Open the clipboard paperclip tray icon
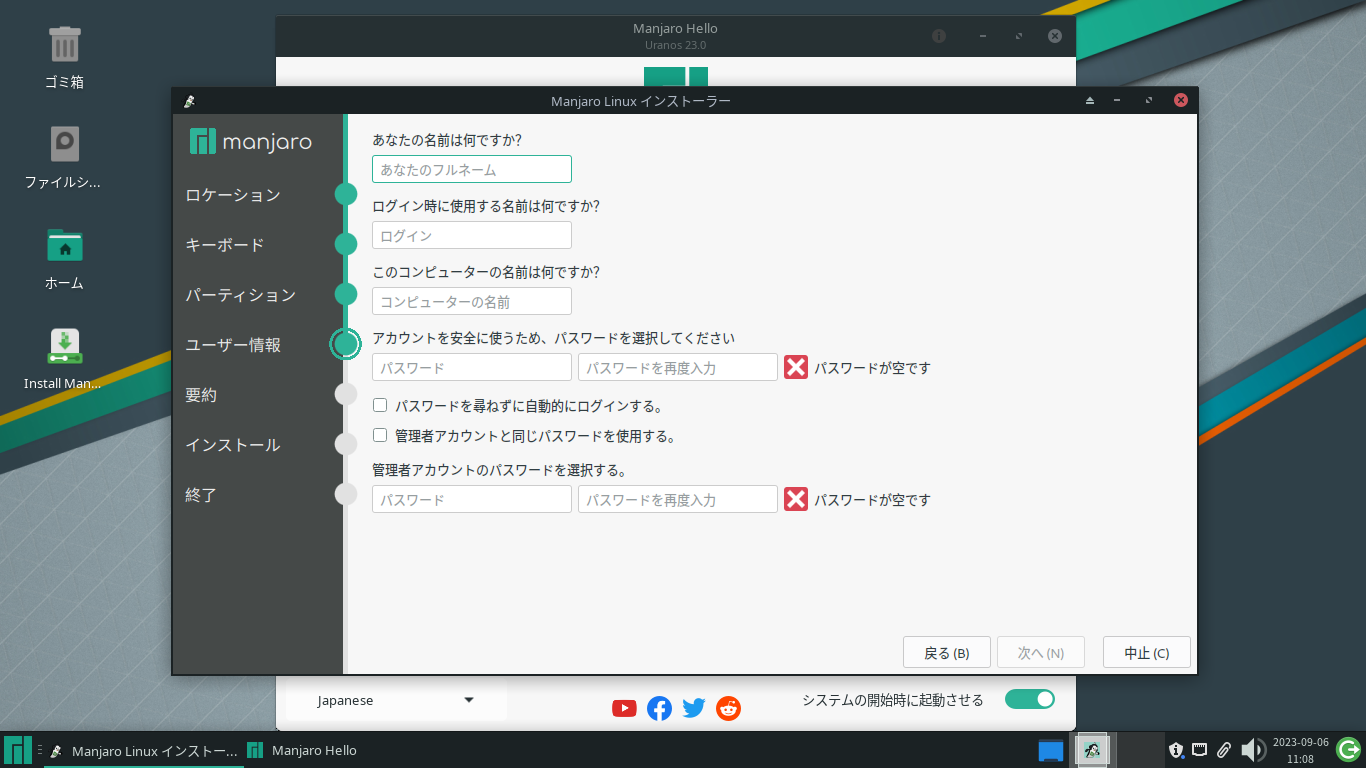The width and height of the screenshot is (1366, 768). pos(1223,749)
